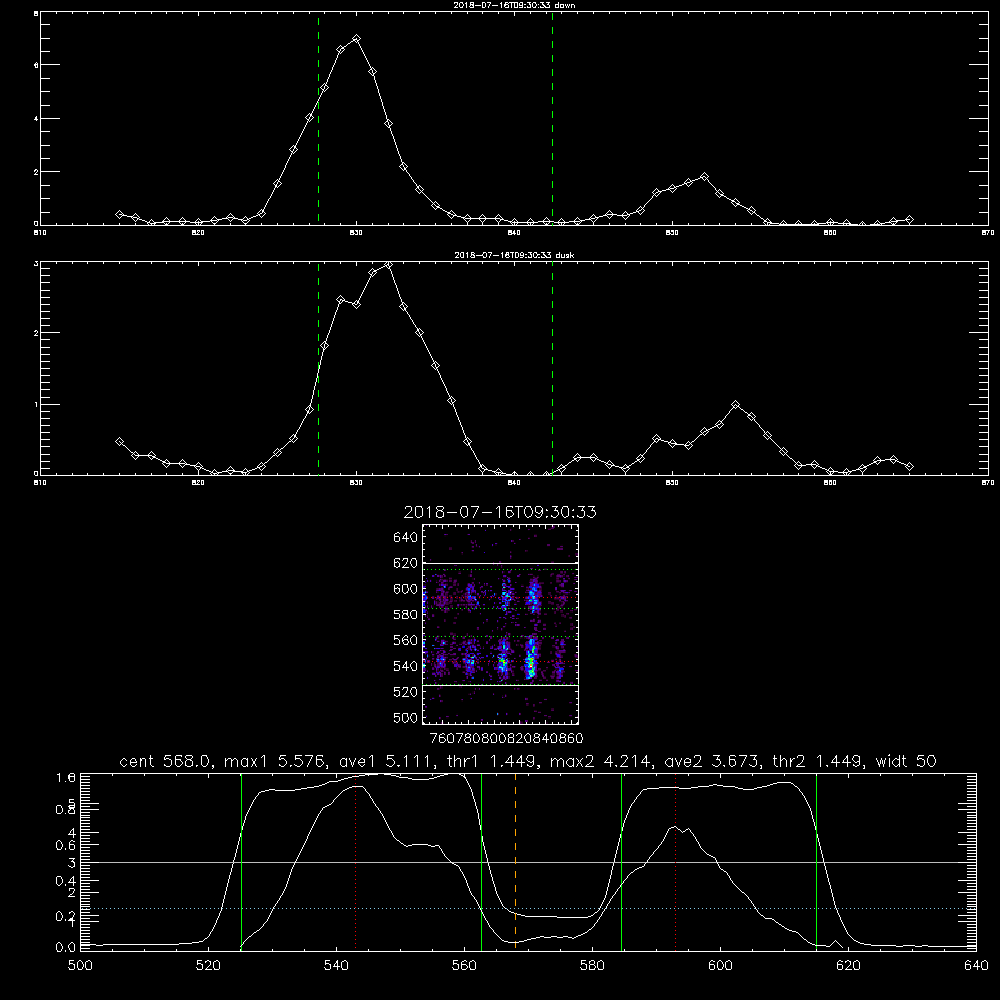Viewport: 1000px width, 1000px height.
Task: Click the 540 label on bottom plot x-axis
Action: pos(336,966)
